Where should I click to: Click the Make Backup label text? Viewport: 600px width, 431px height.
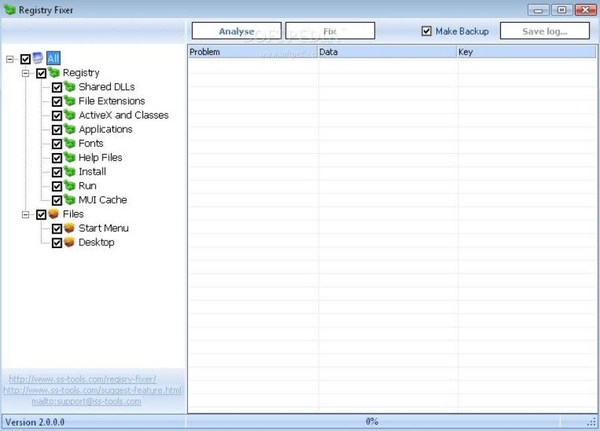pos(462,31)
